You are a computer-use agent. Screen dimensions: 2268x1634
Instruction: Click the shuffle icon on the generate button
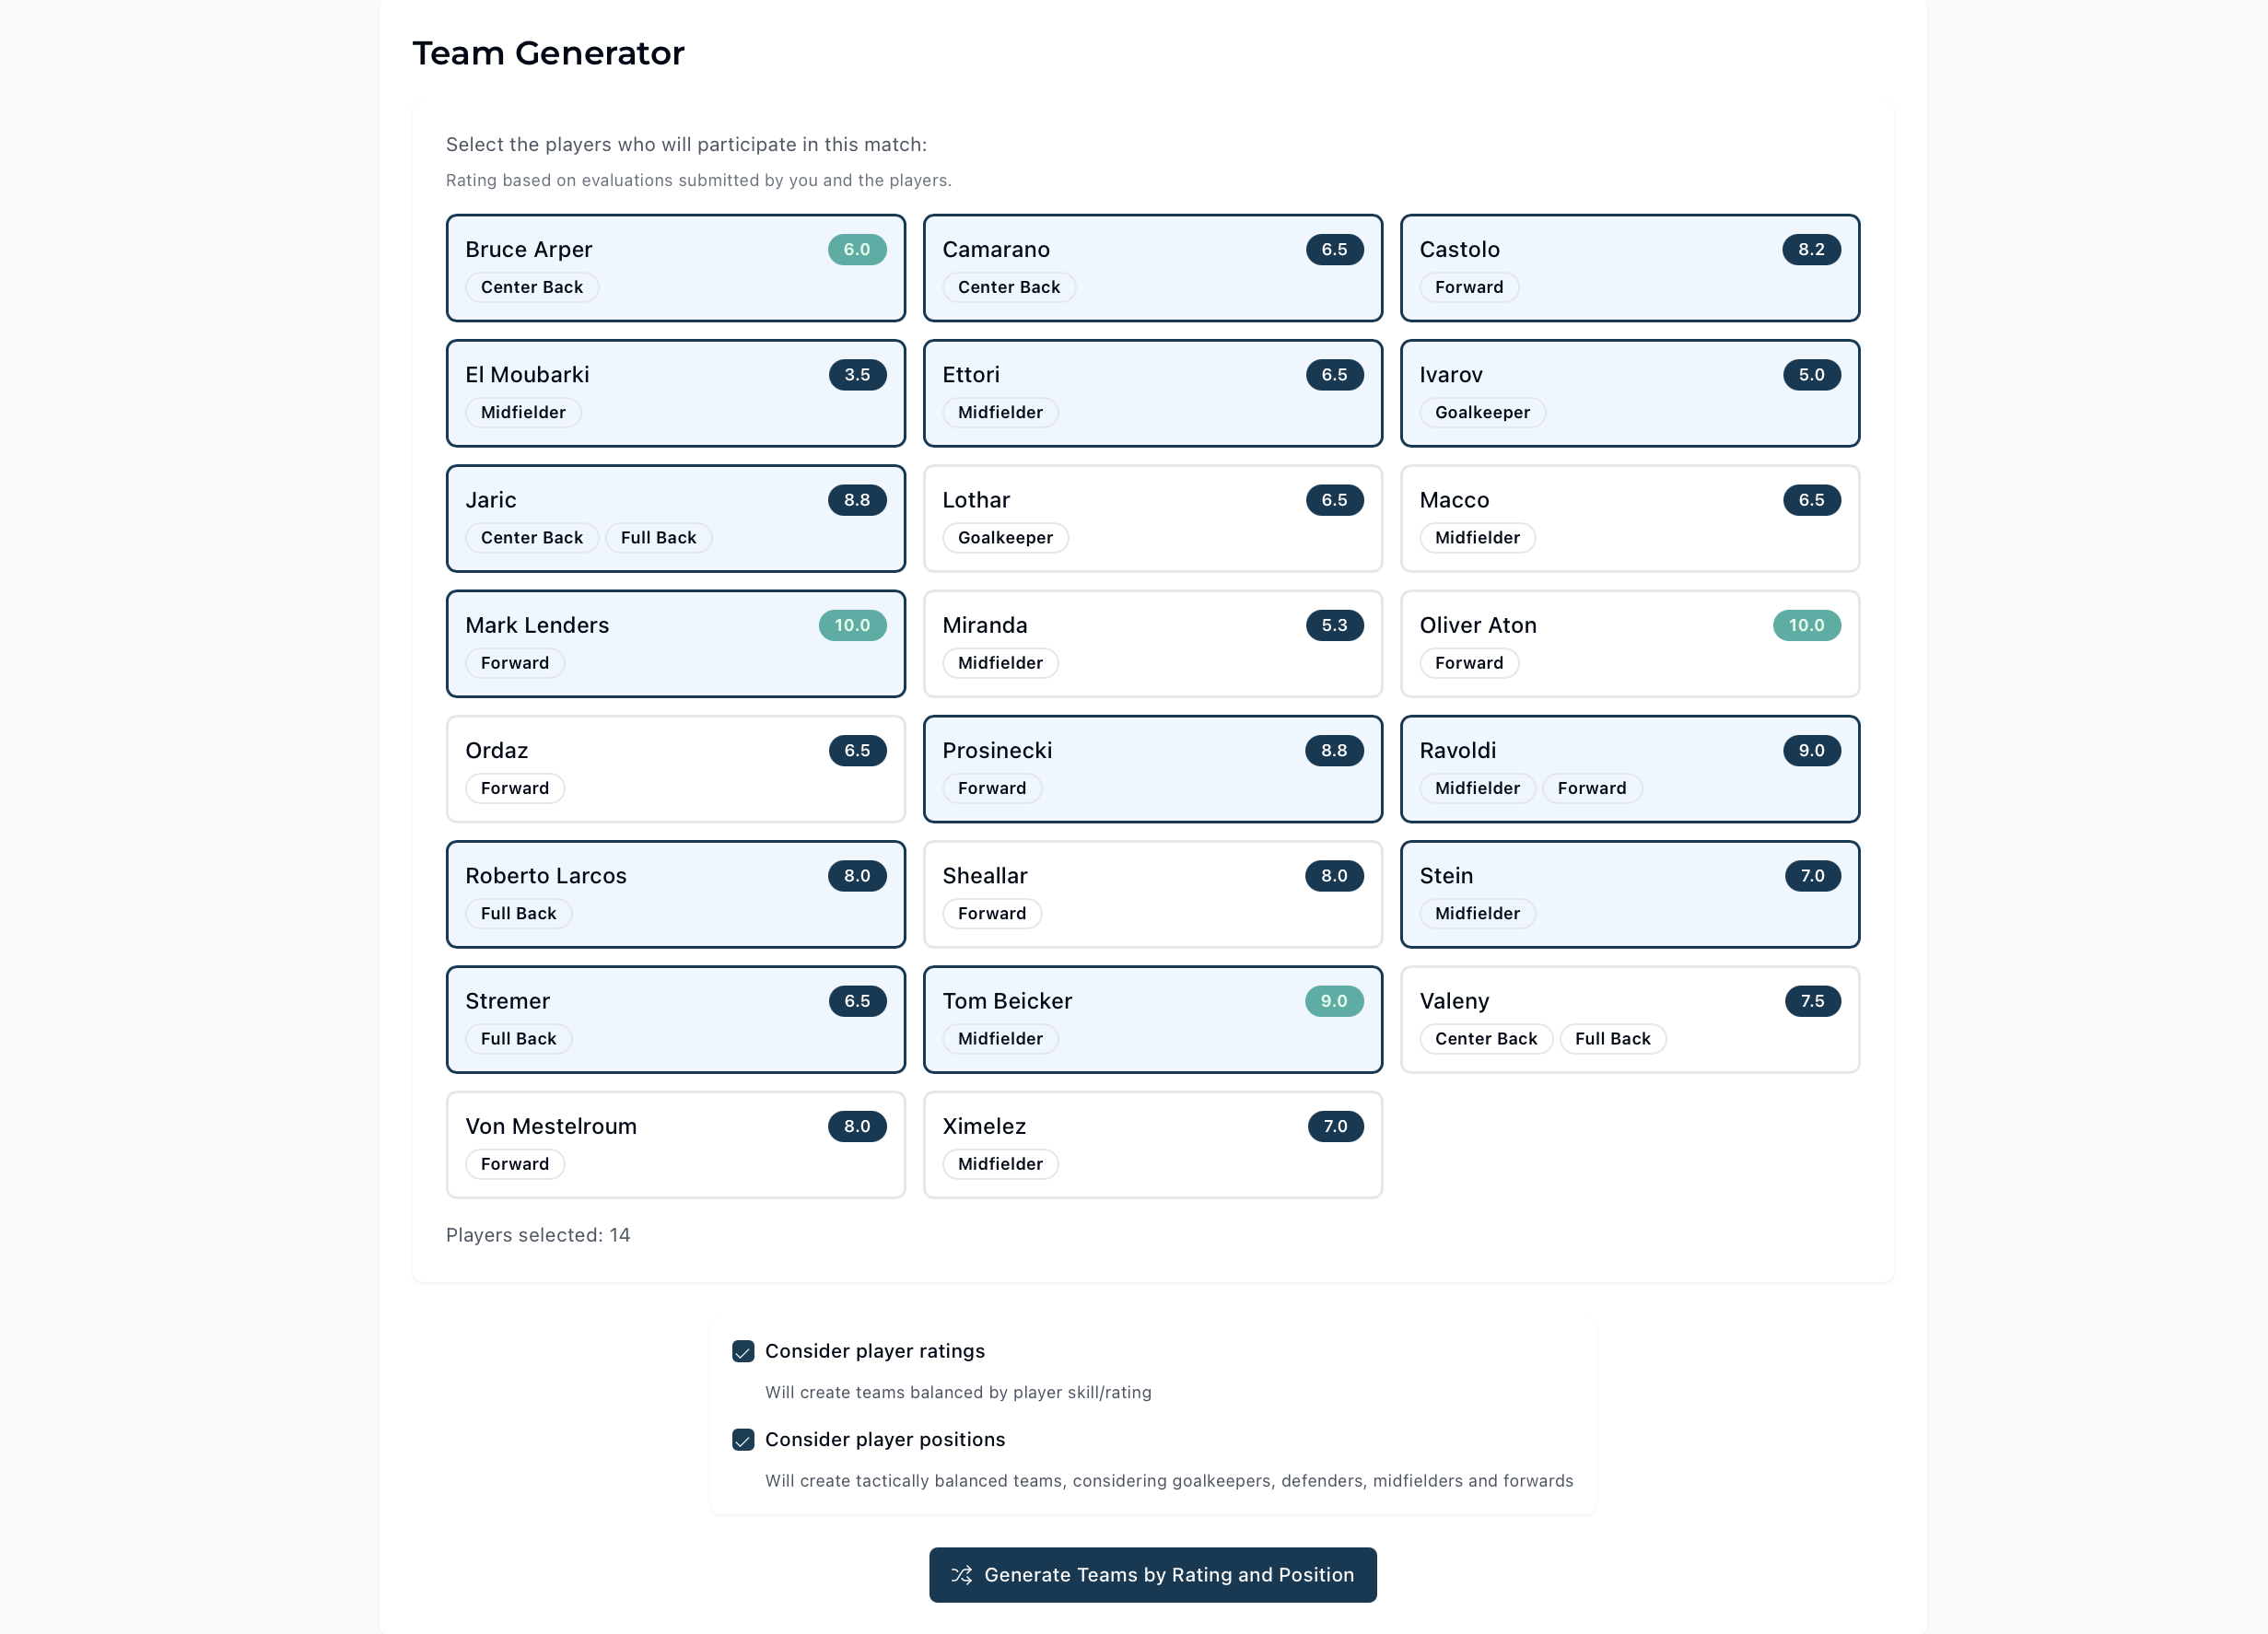pyautogui.click(x=962, y=1575)
